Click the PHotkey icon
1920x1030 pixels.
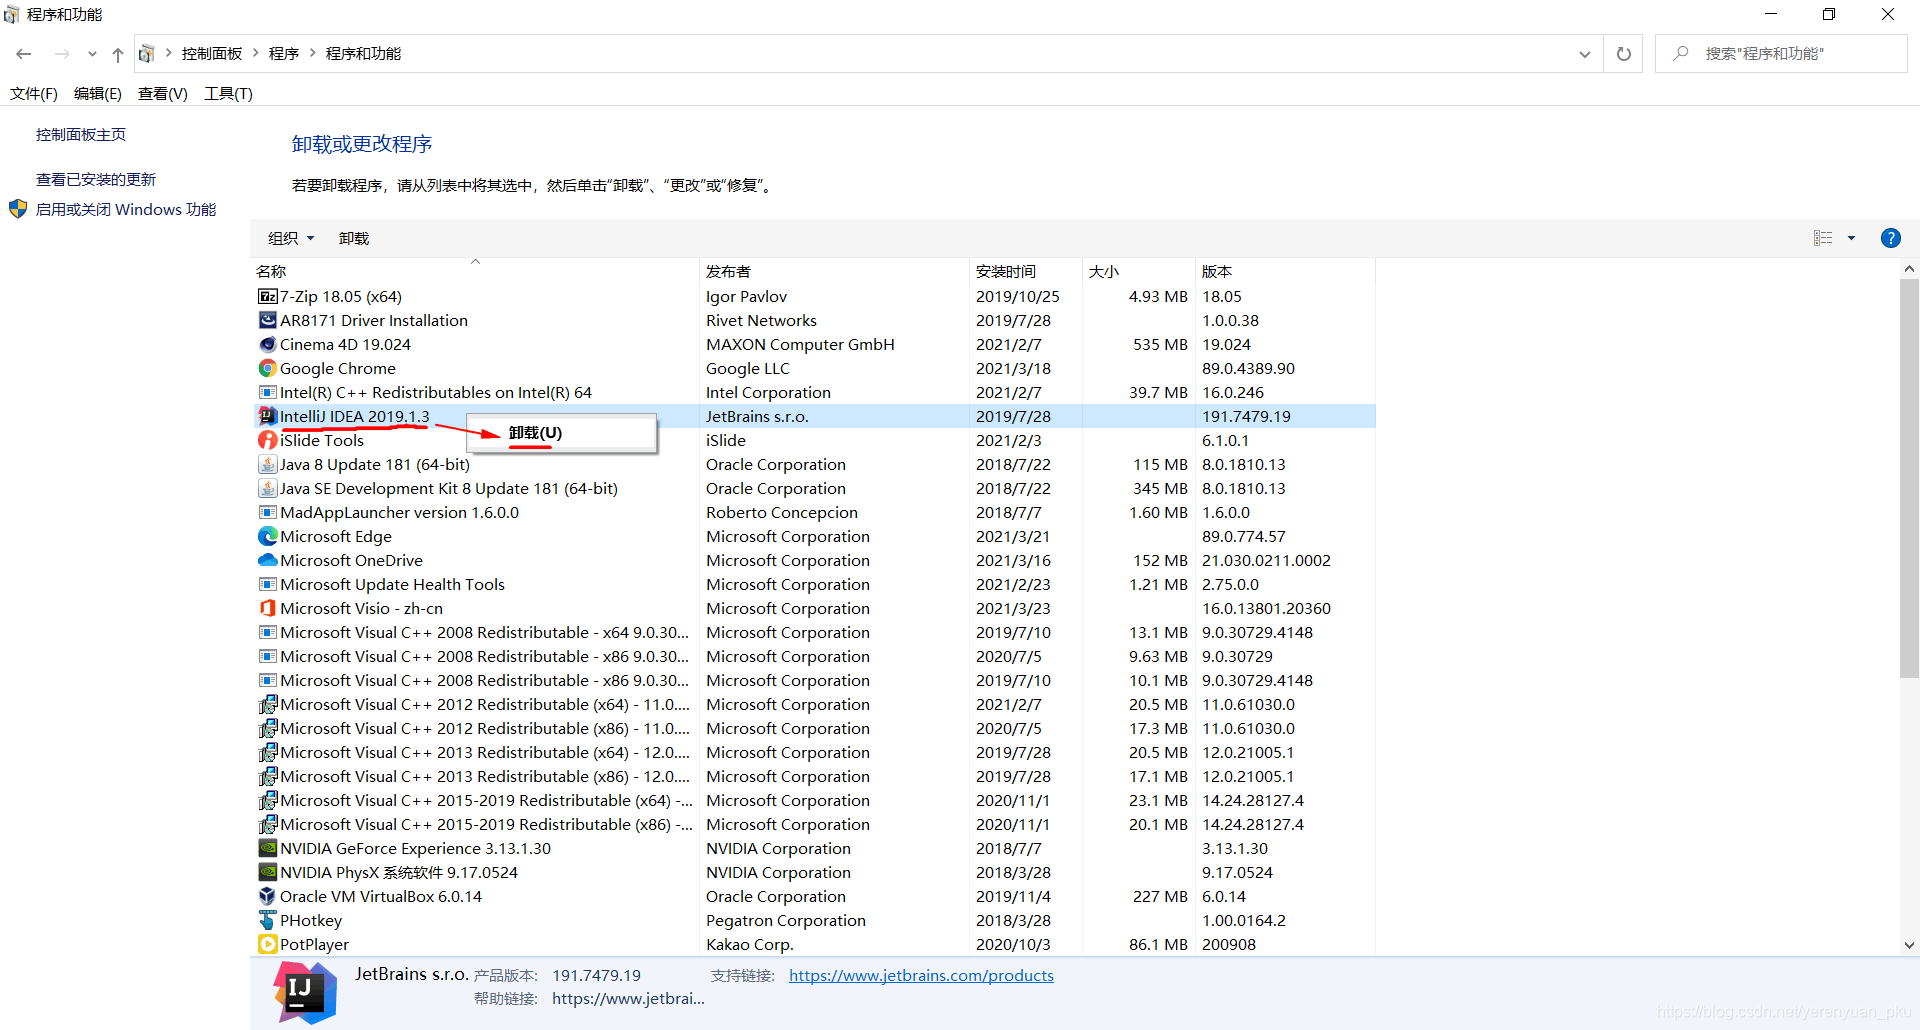(x=267, y=920)
